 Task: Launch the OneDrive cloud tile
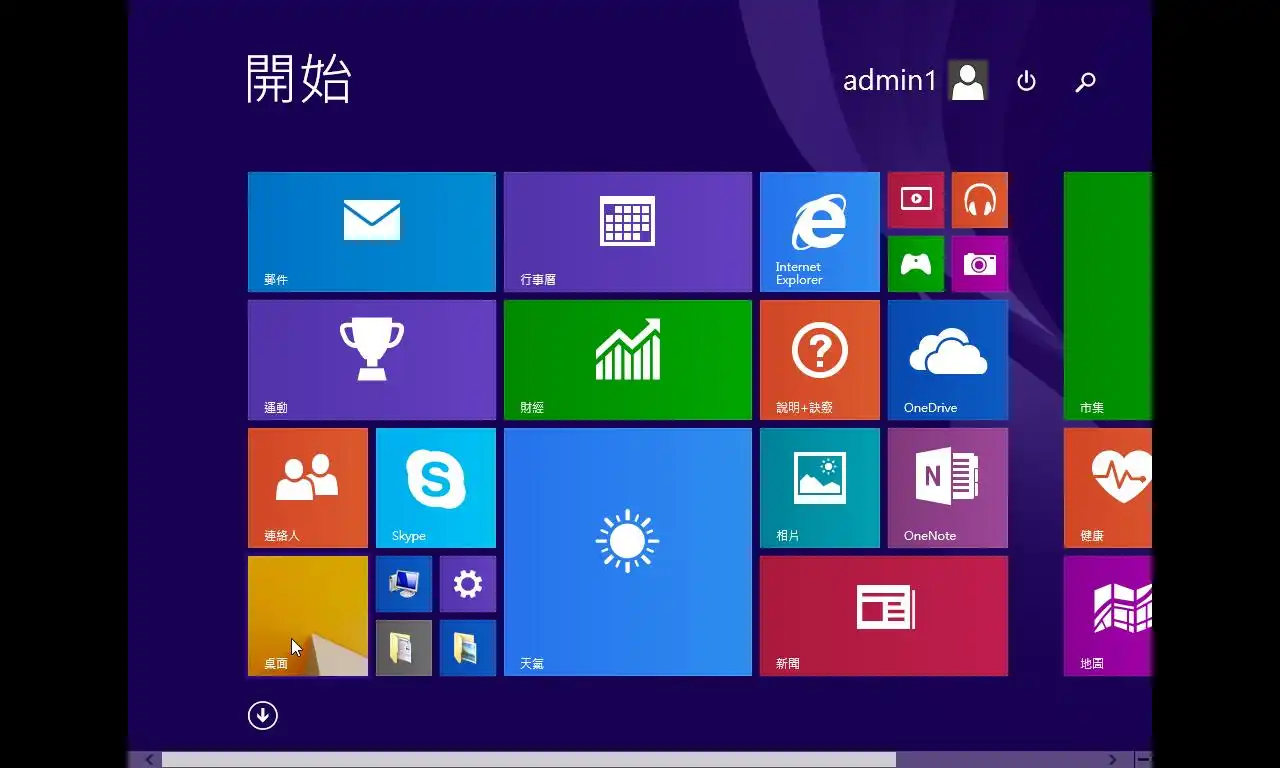pyautogui.click(x=948, y=360)
